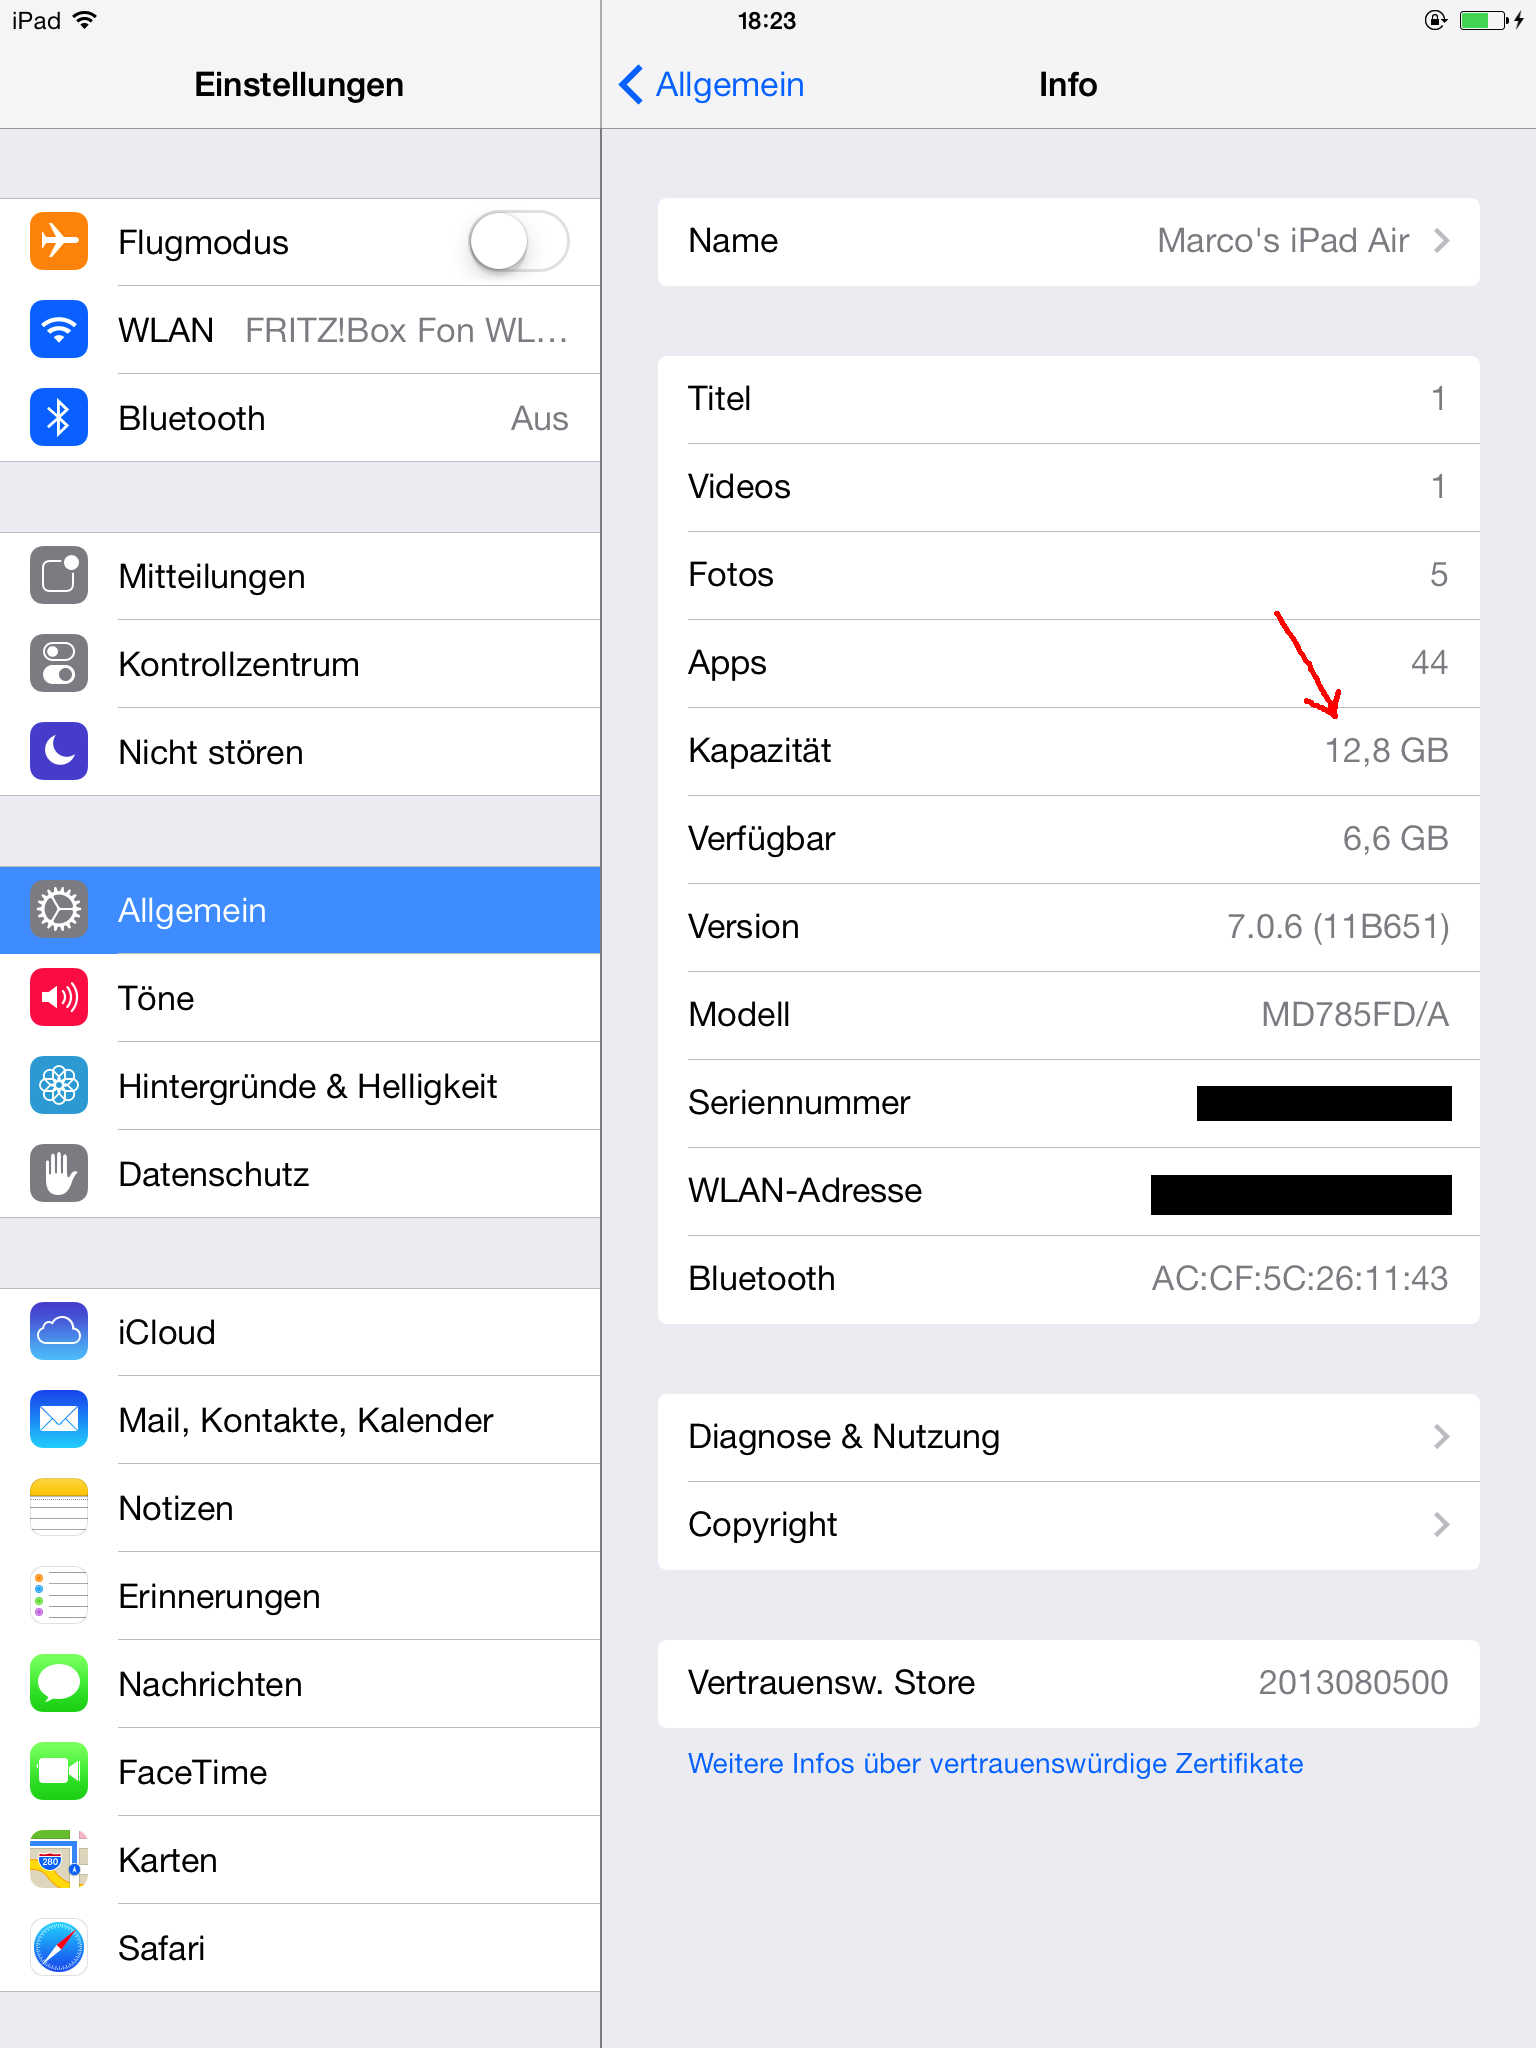Tap the Bluetooth icon in sidebar
1536x2048 pixels.
click(x=59, y=417)
